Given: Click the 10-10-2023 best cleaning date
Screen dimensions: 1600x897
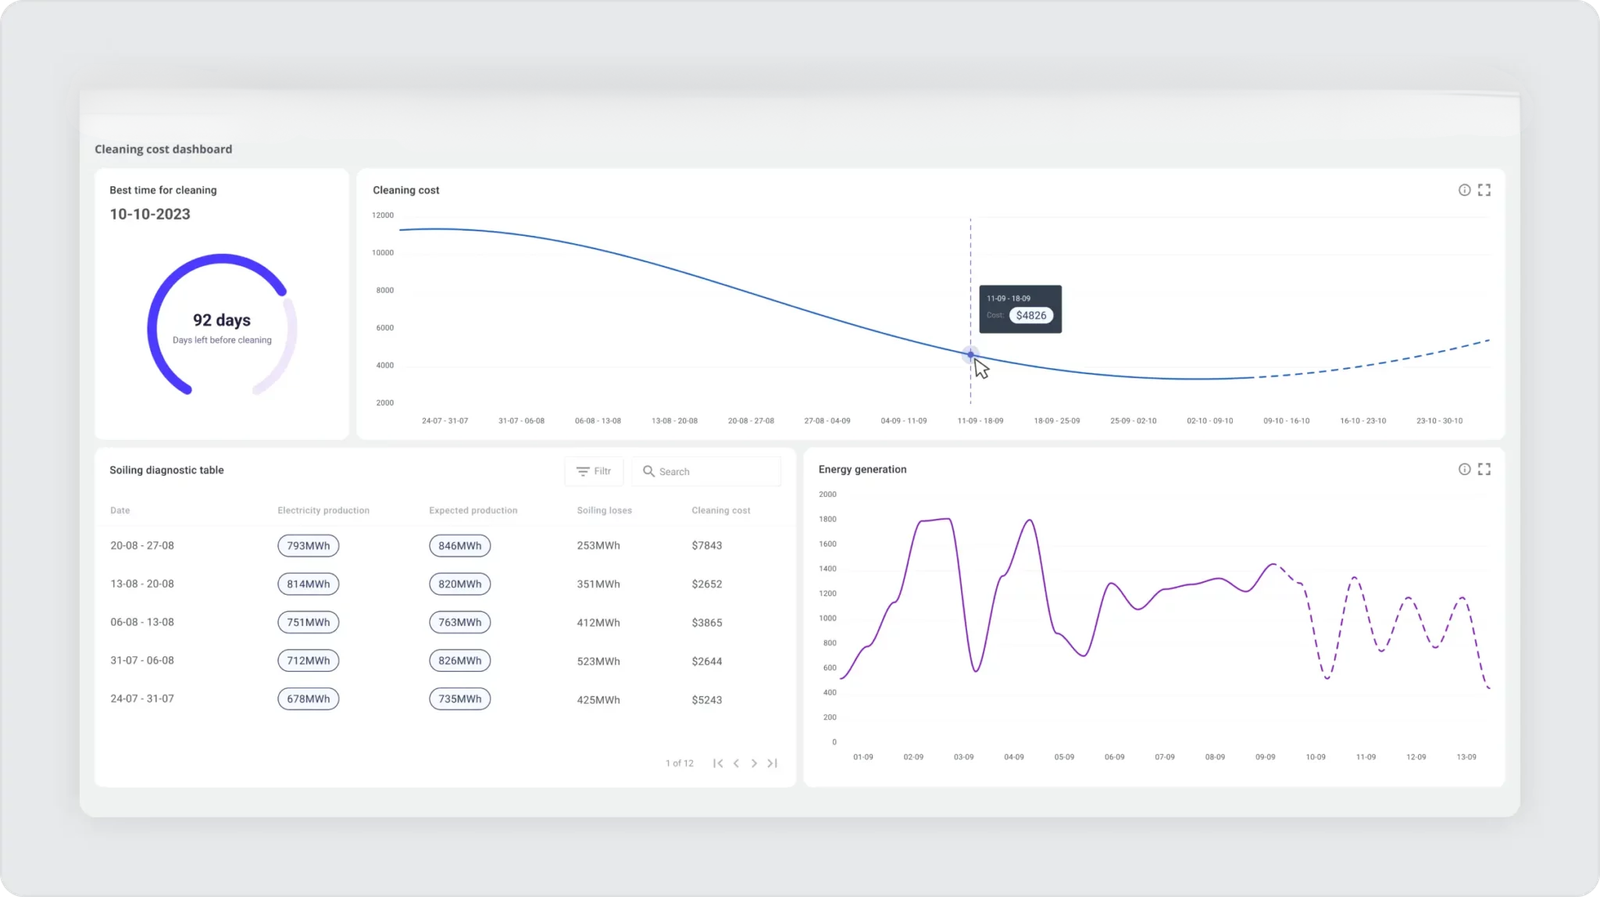Looking at the screenshot, I should tap(150, 214).
